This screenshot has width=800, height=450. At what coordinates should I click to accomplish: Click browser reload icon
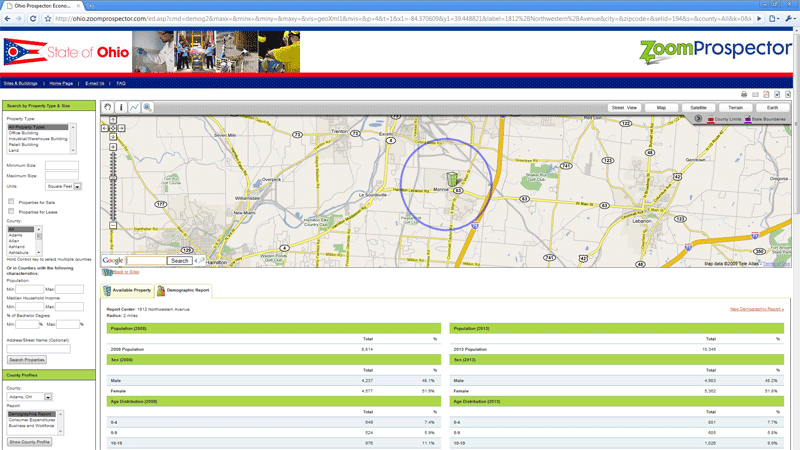pos(33,18)
